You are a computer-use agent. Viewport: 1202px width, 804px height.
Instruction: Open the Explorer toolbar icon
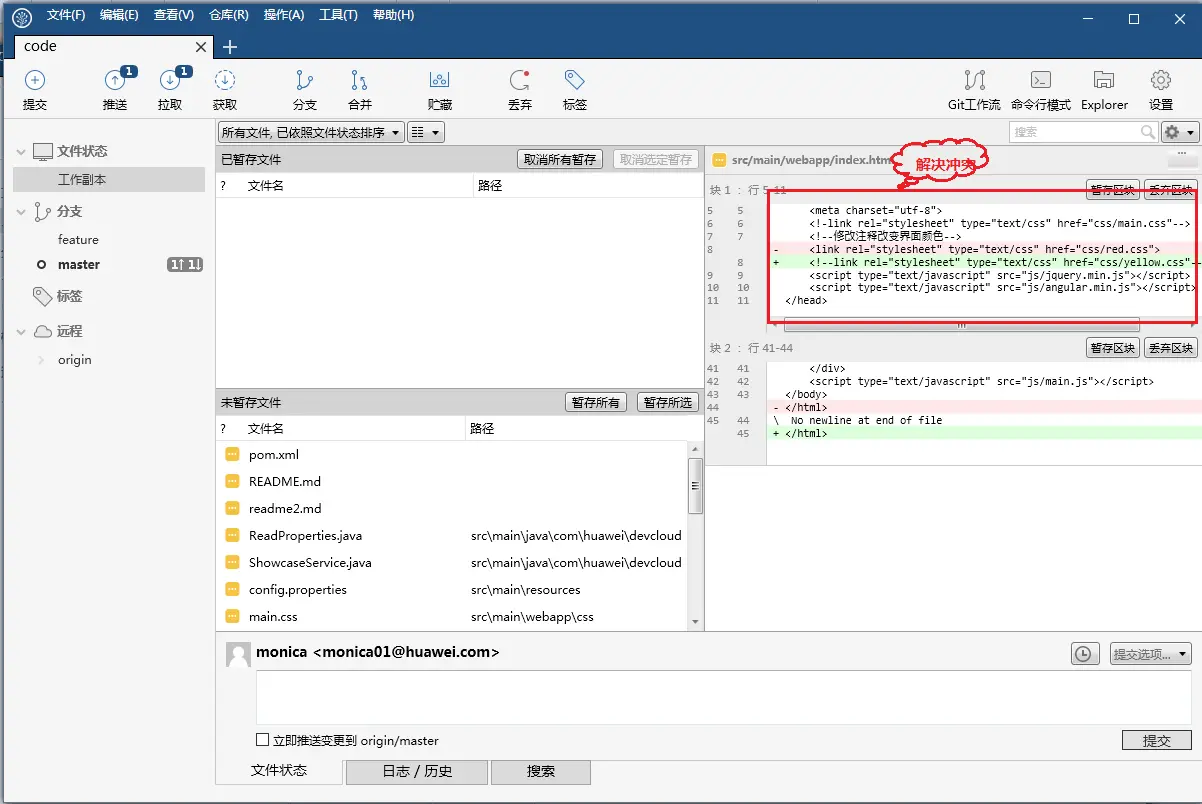pos(1104,81)
